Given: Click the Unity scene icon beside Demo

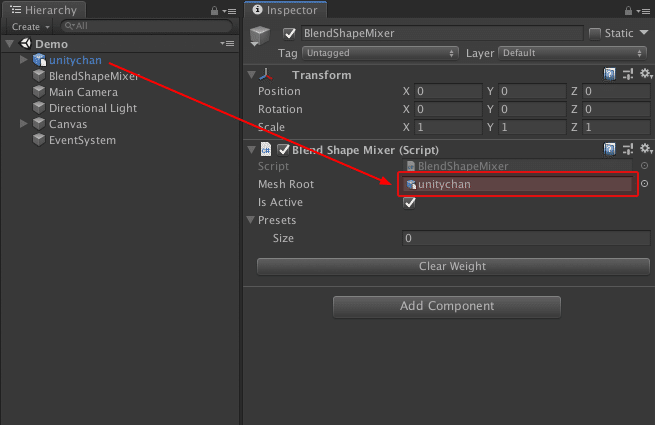Looking at the screenshot, I should (26, 43).
